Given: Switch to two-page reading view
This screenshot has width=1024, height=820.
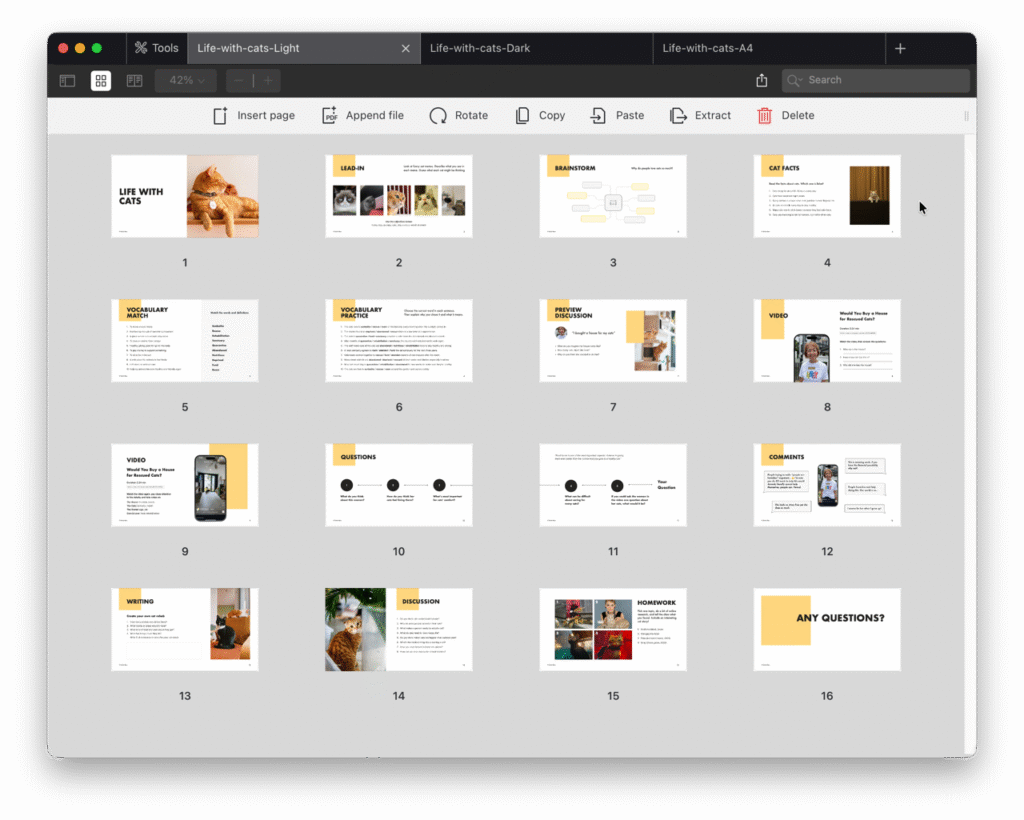Looking at the screenshot, I should [x=134, y=81].
